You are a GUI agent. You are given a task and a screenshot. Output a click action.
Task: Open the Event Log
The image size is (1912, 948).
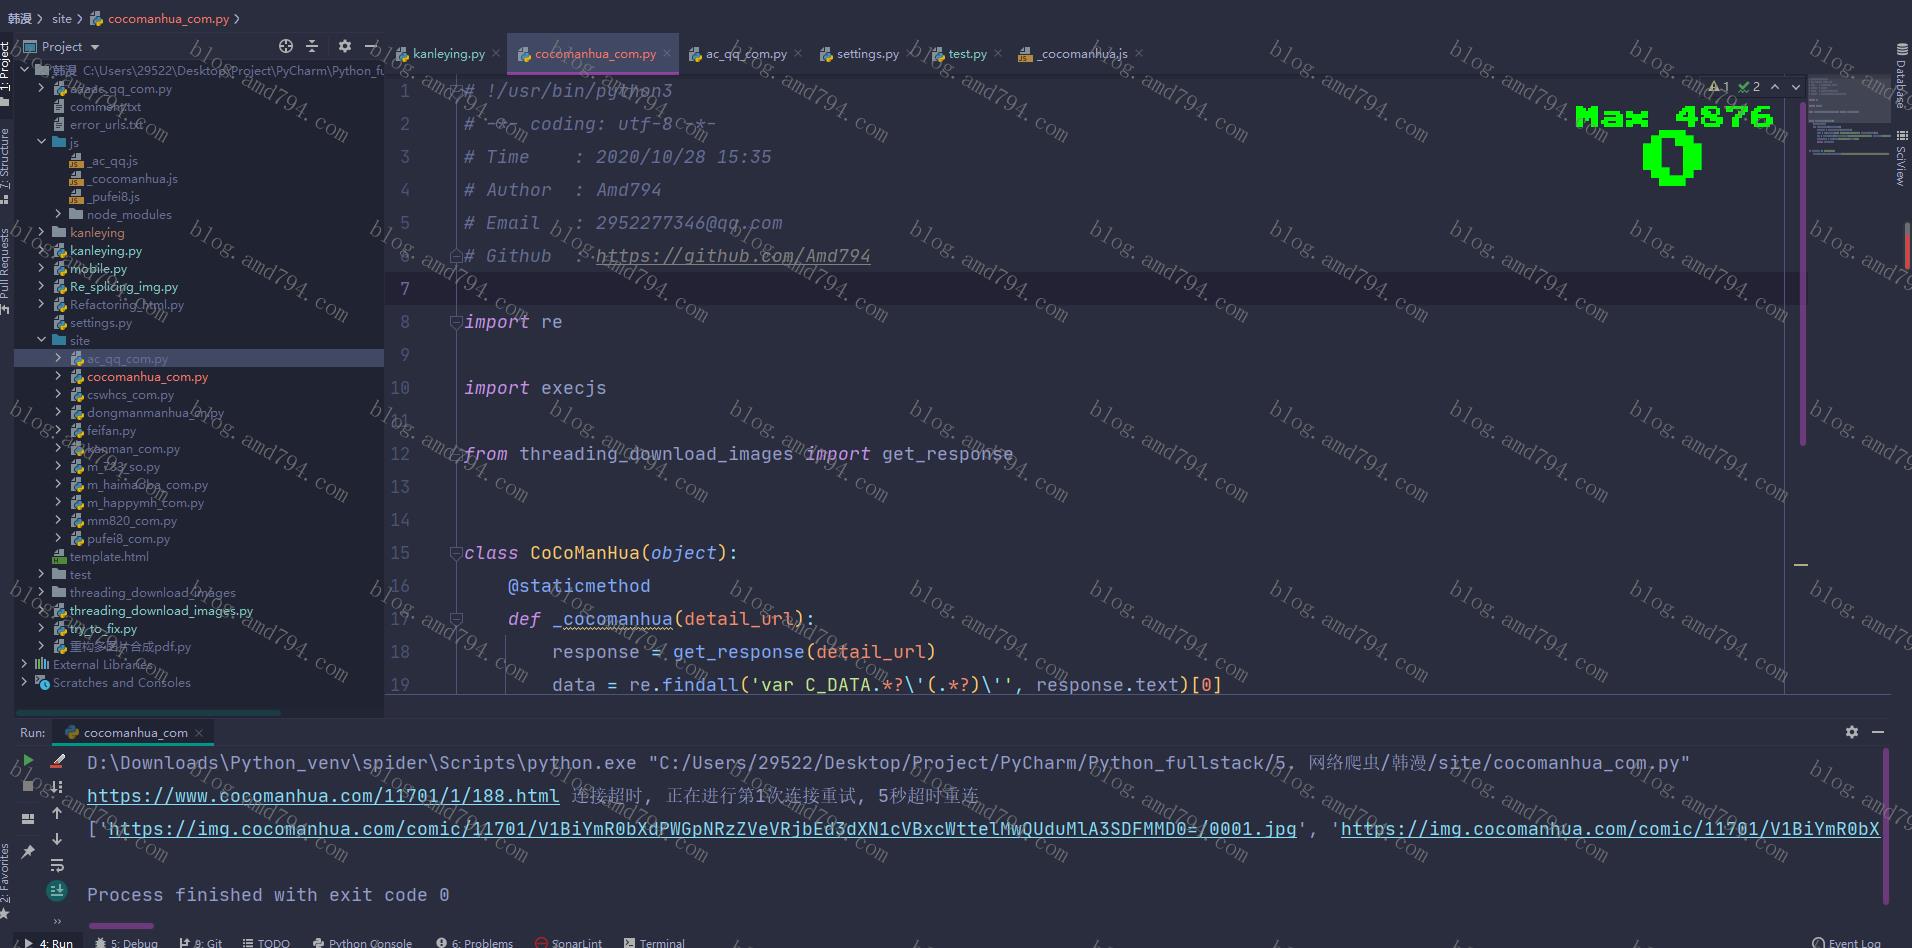[x=1846, y=942]
